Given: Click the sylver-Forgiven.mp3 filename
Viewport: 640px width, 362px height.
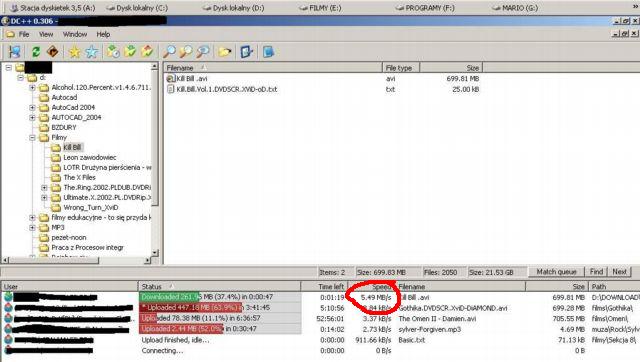Looking at the screenshot, I should 429,329.
